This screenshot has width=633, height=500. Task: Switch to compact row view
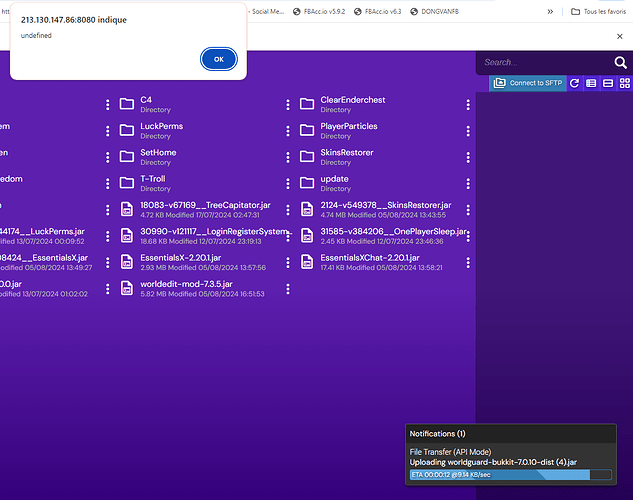click(608, 83)
